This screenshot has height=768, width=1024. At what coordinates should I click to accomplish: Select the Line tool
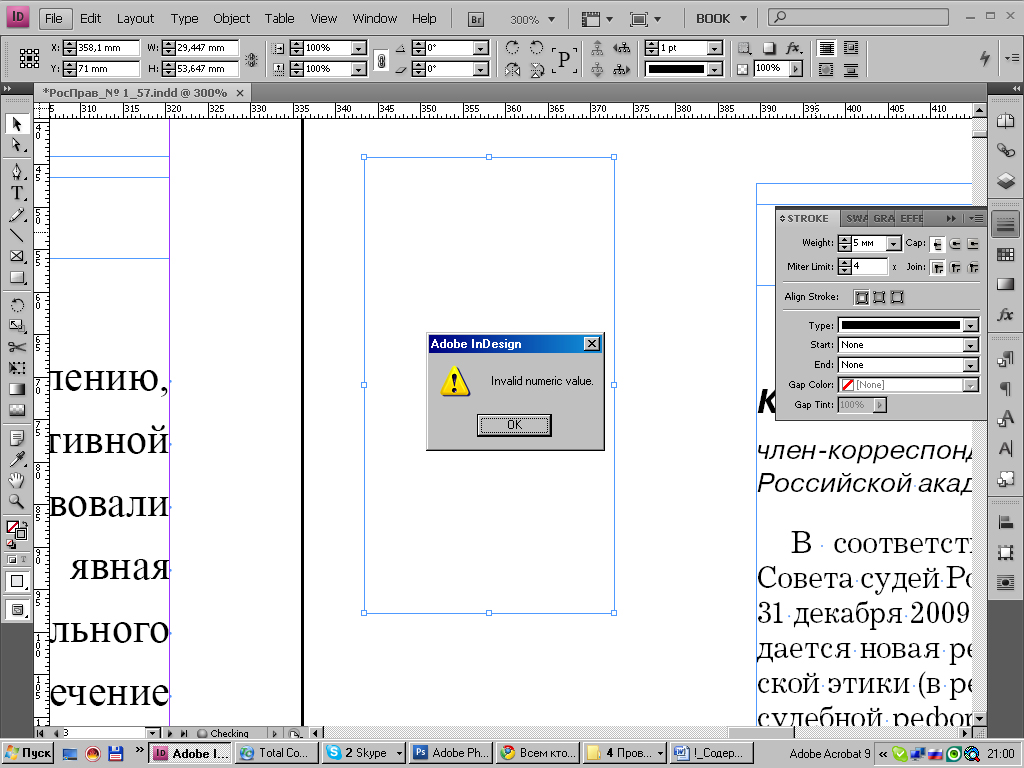pyautogui.click(x=17, y=236)
